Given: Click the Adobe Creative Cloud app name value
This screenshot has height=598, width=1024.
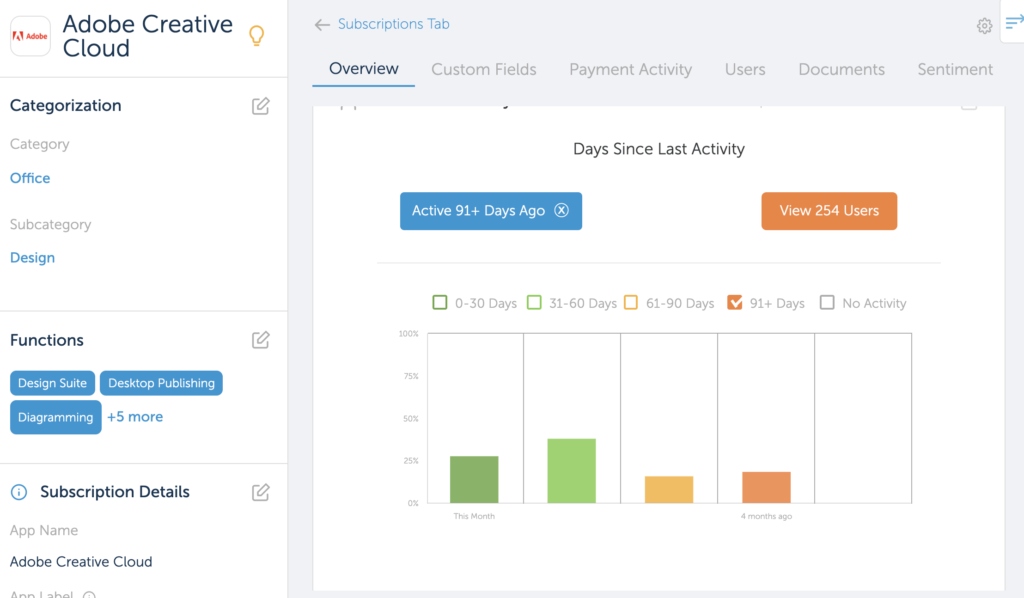Looking at the screenshot, I should [x=81, y=561].
